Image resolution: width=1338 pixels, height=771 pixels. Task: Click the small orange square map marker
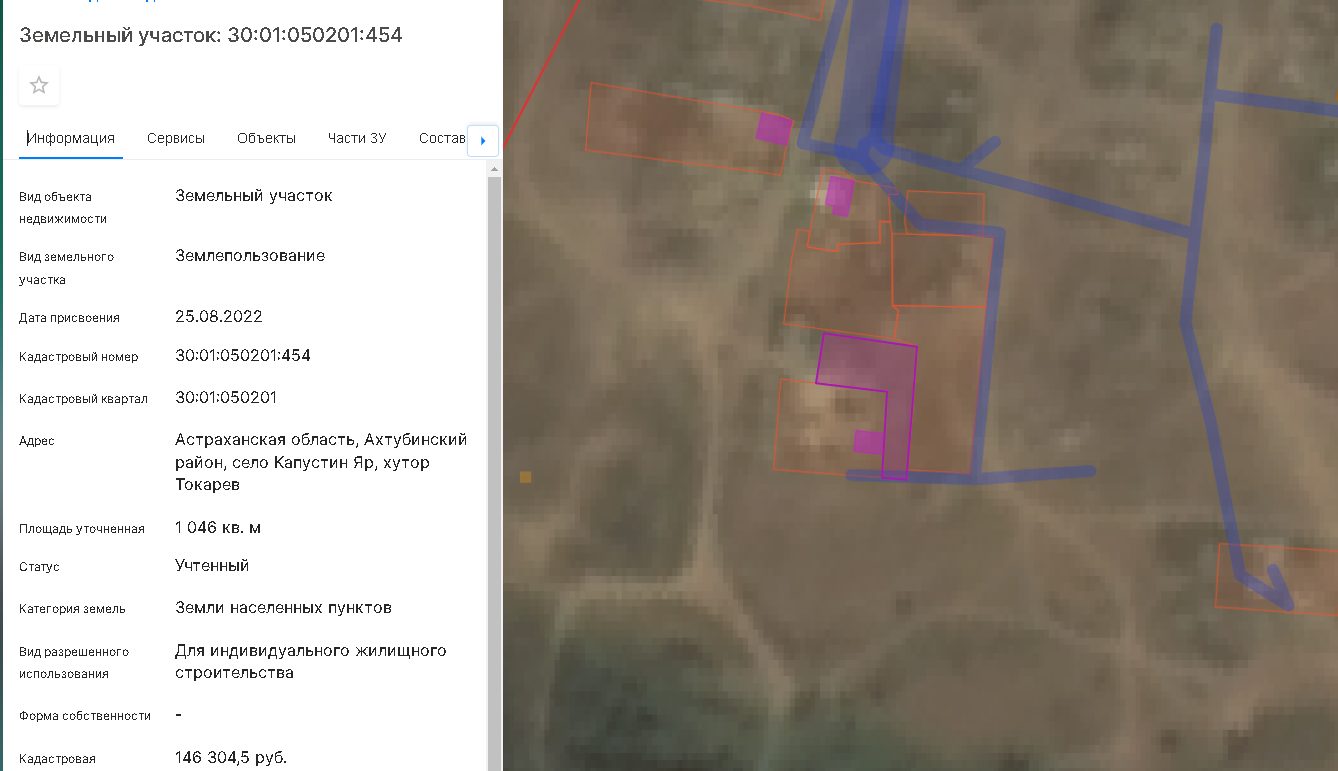(525, 477)
